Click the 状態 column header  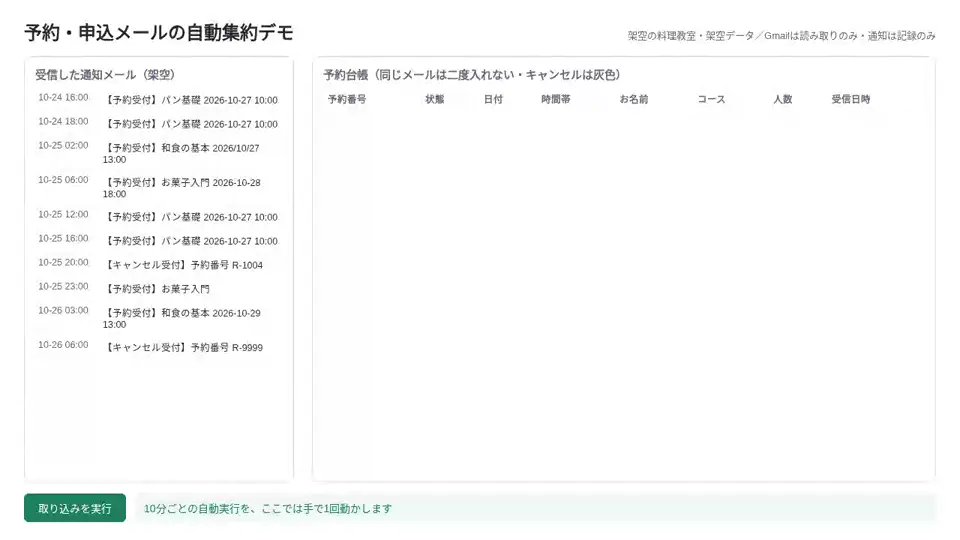[435, 99]
